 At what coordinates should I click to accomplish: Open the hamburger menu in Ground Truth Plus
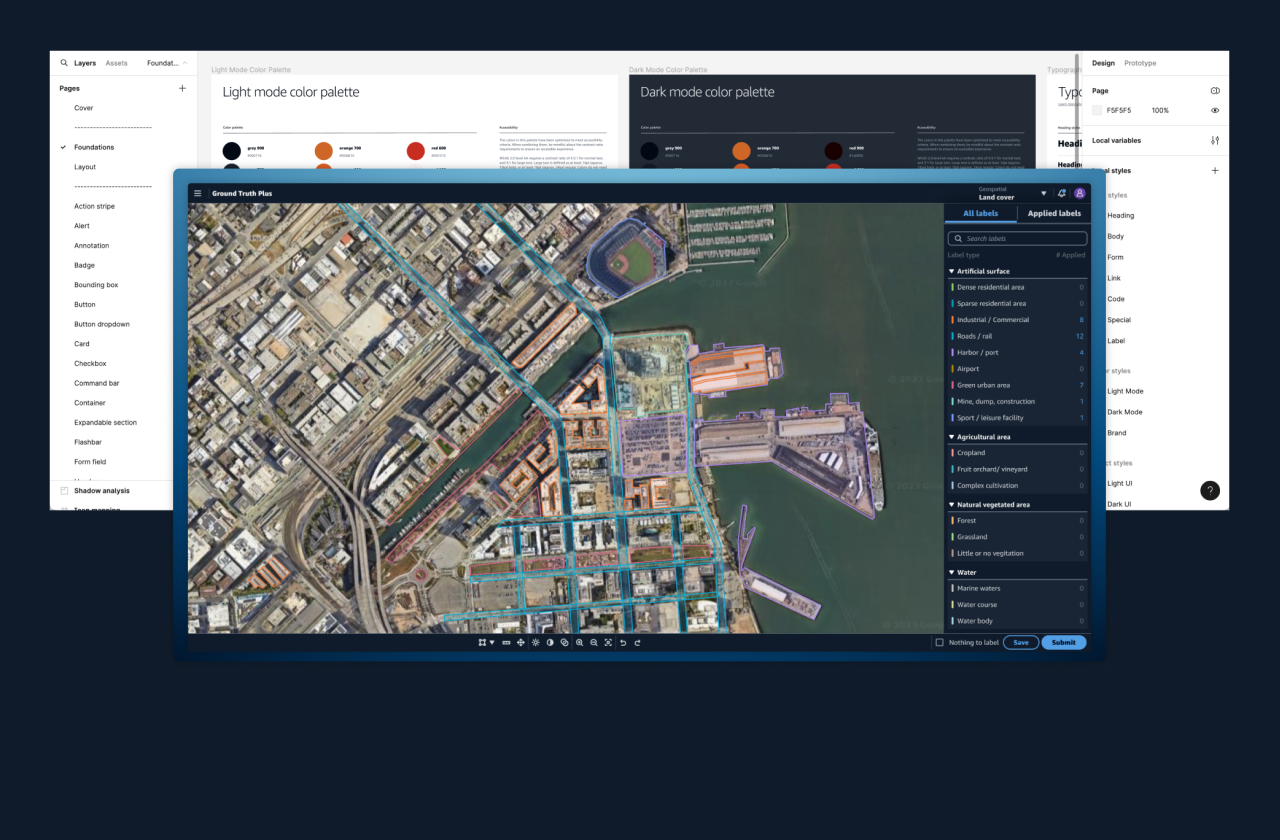(198, 193)
